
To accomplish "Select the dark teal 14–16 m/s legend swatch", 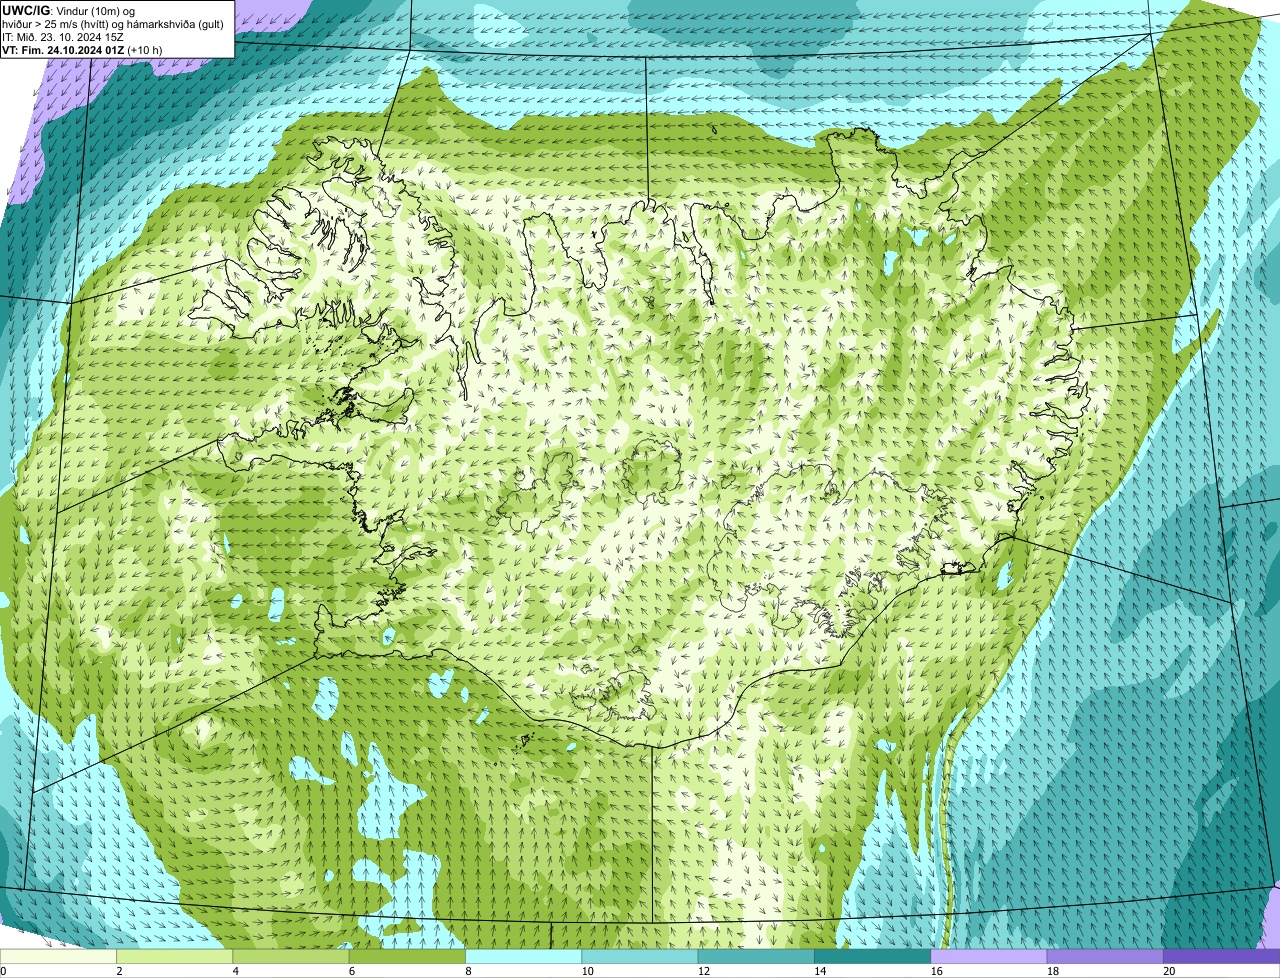I will tap(873, 956).
